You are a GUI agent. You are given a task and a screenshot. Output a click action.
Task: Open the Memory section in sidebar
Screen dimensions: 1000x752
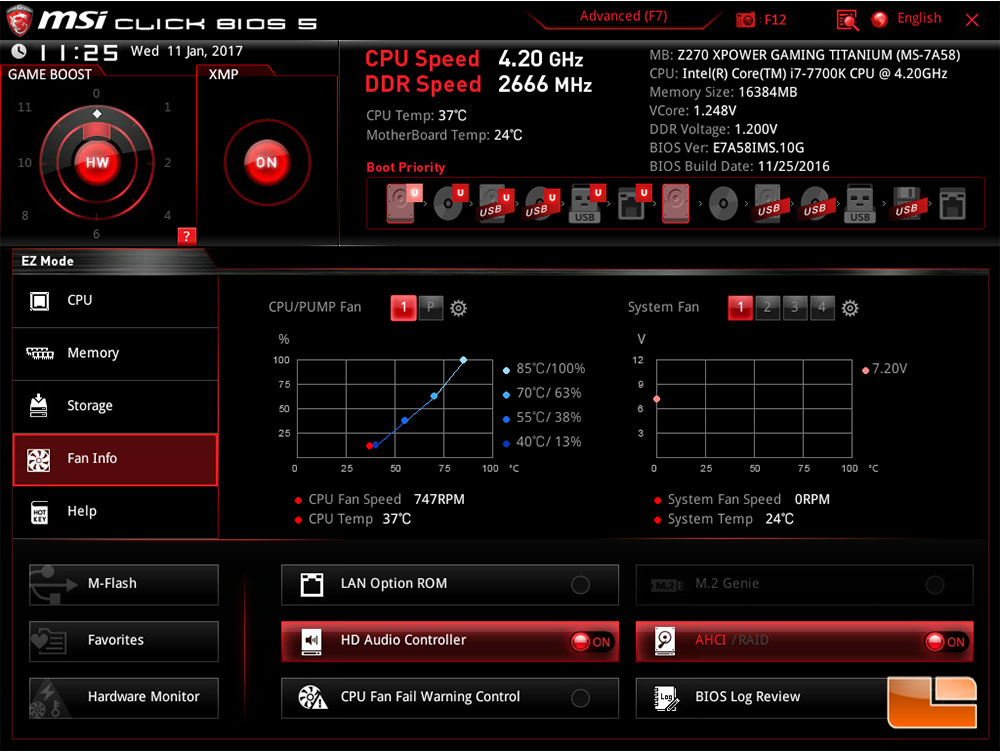(115, 353)
